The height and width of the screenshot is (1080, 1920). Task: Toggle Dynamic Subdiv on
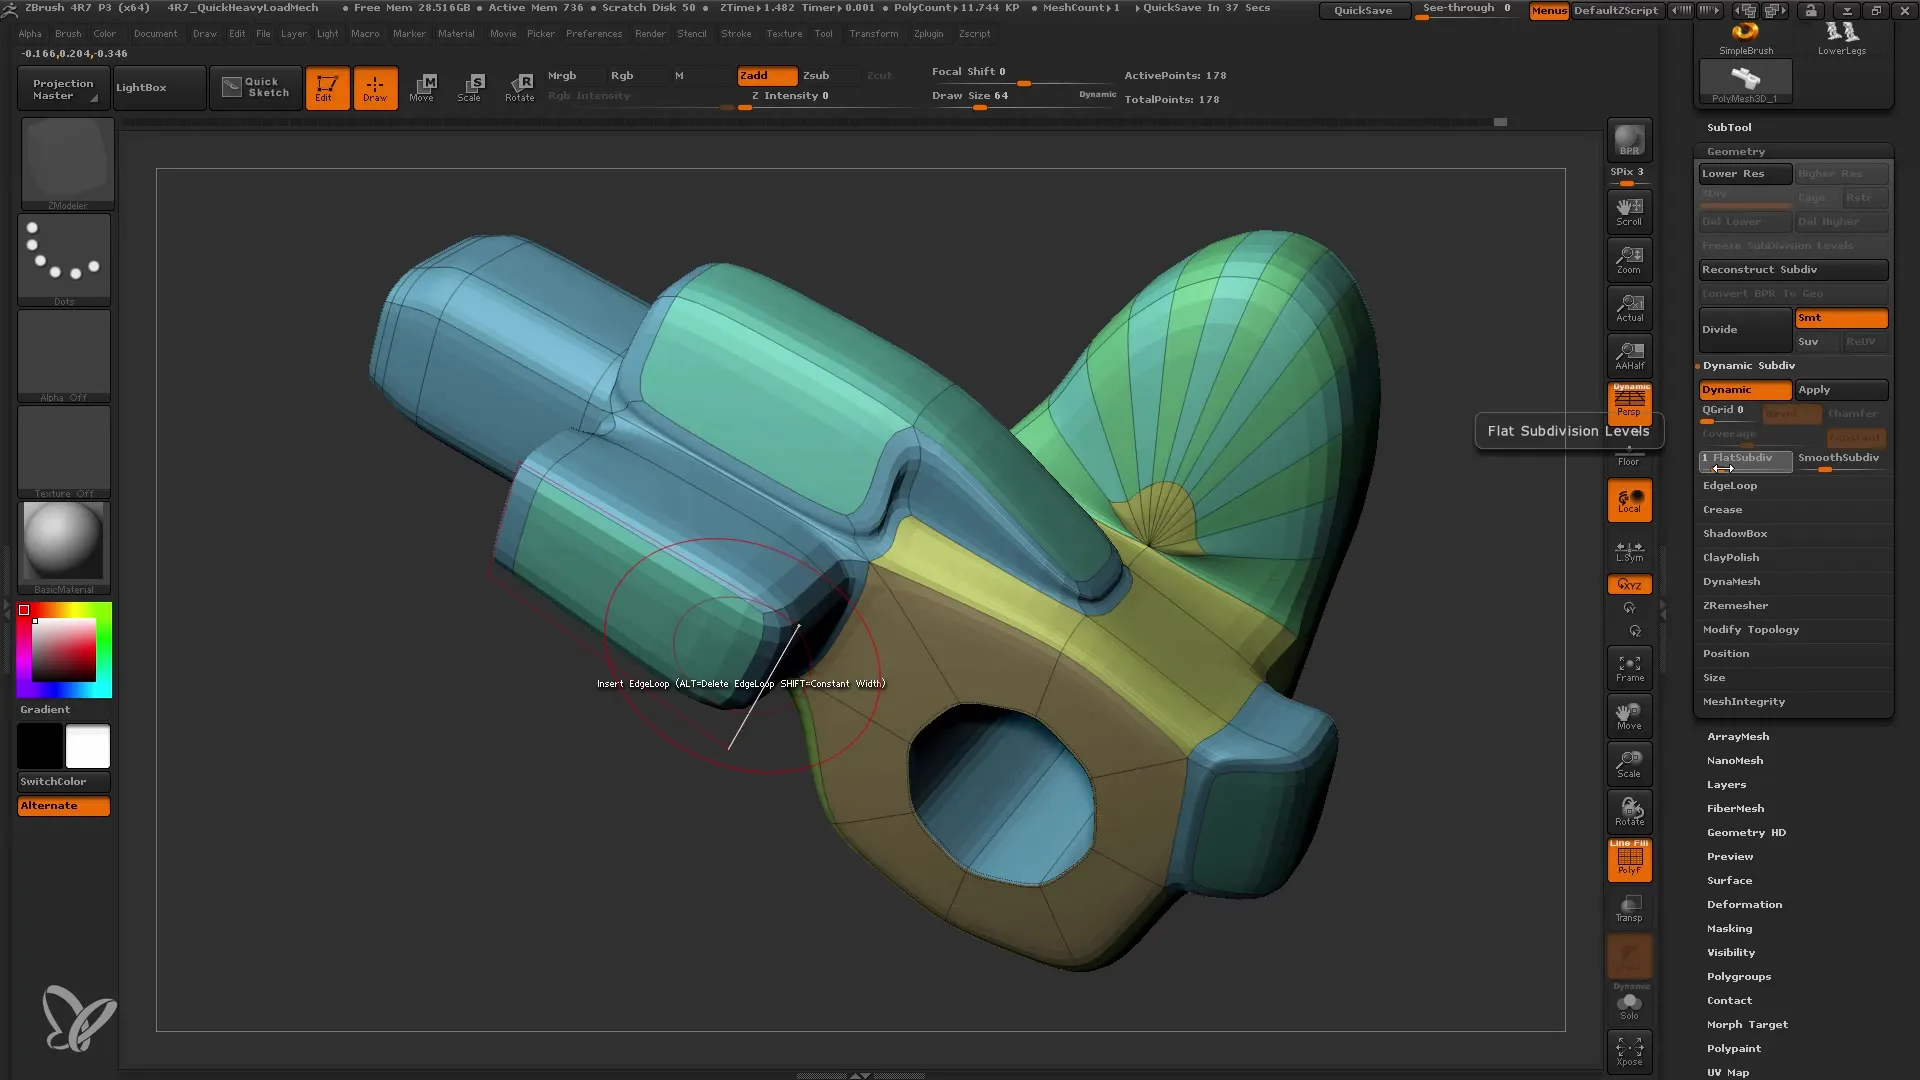pos(1743,389)
